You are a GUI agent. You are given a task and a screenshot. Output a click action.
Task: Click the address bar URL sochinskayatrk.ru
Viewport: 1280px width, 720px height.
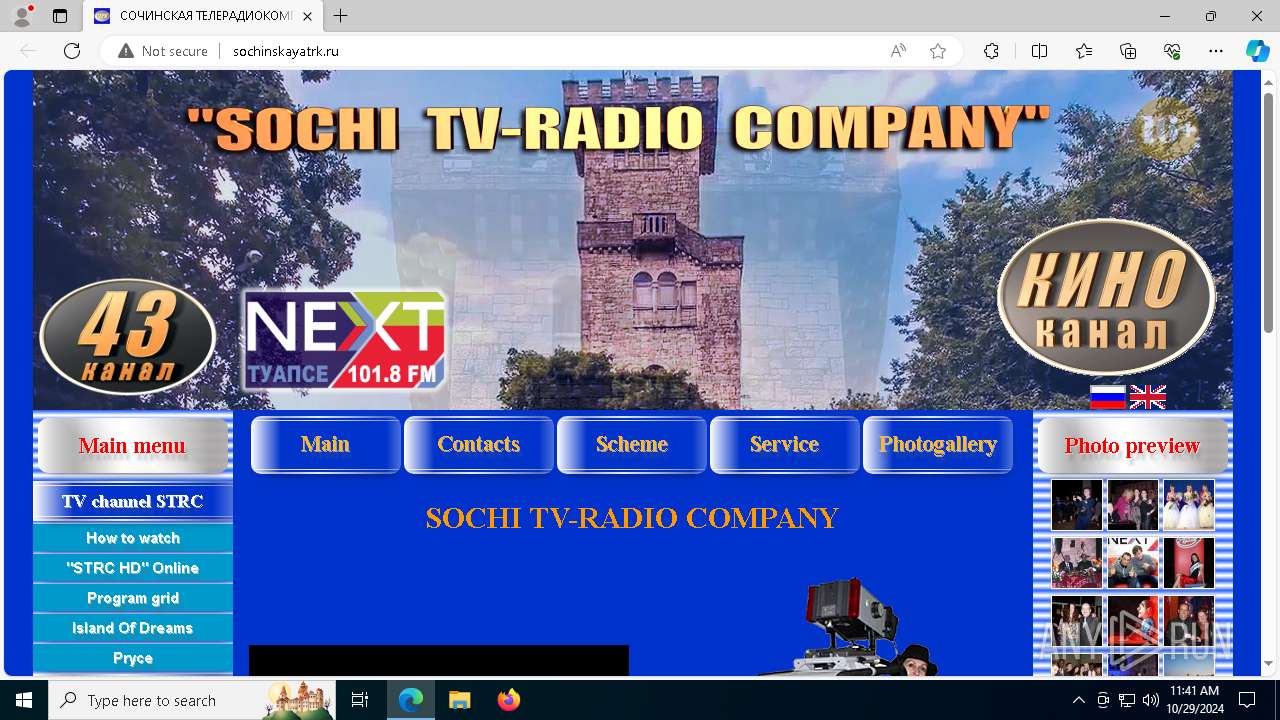click(x=286, y=51)
